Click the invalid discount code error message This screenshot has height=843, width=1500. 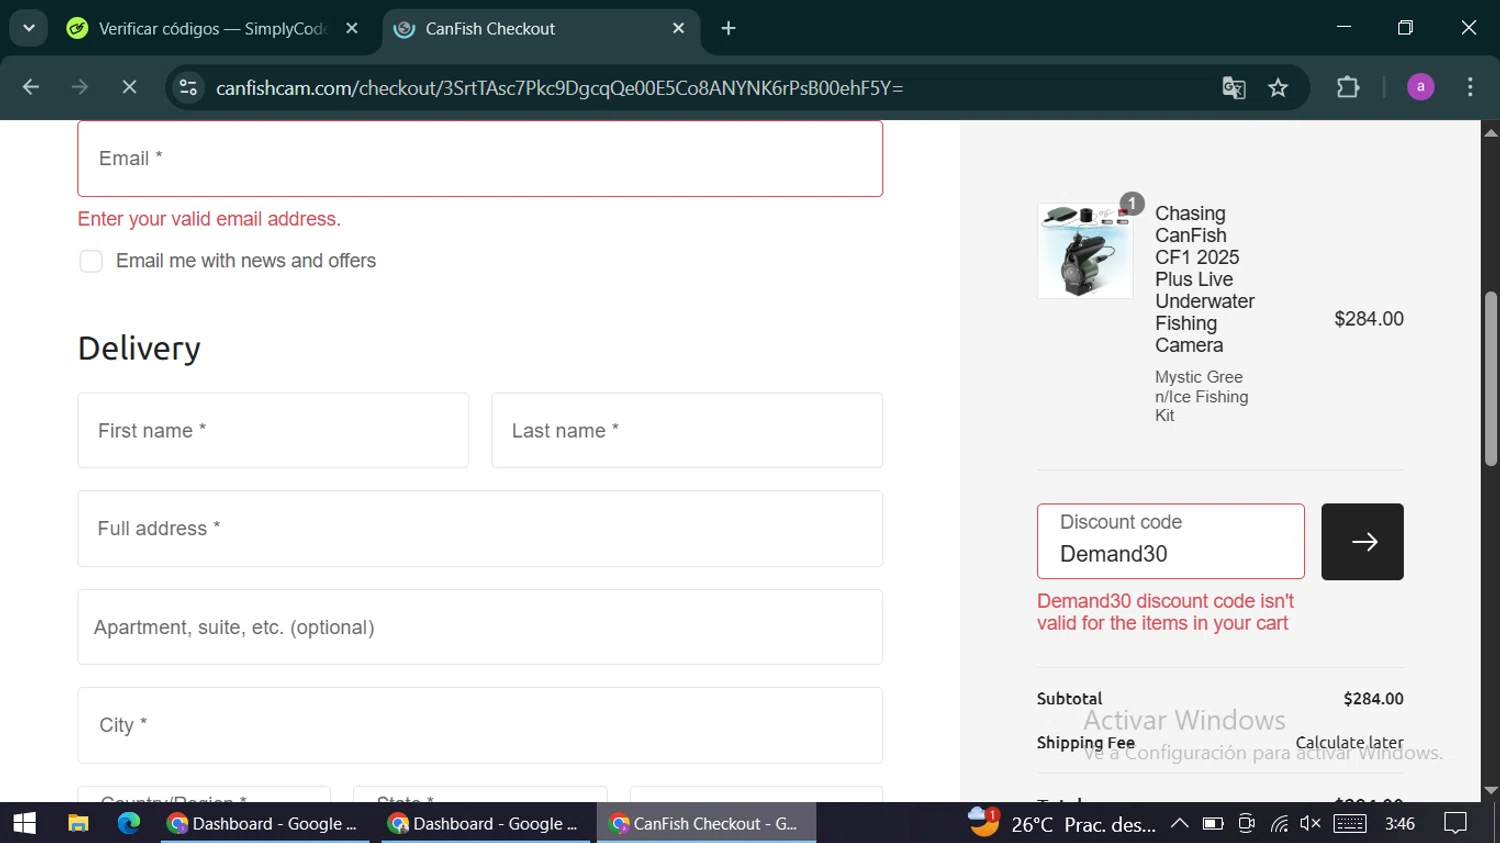(x=1165, y=612)
